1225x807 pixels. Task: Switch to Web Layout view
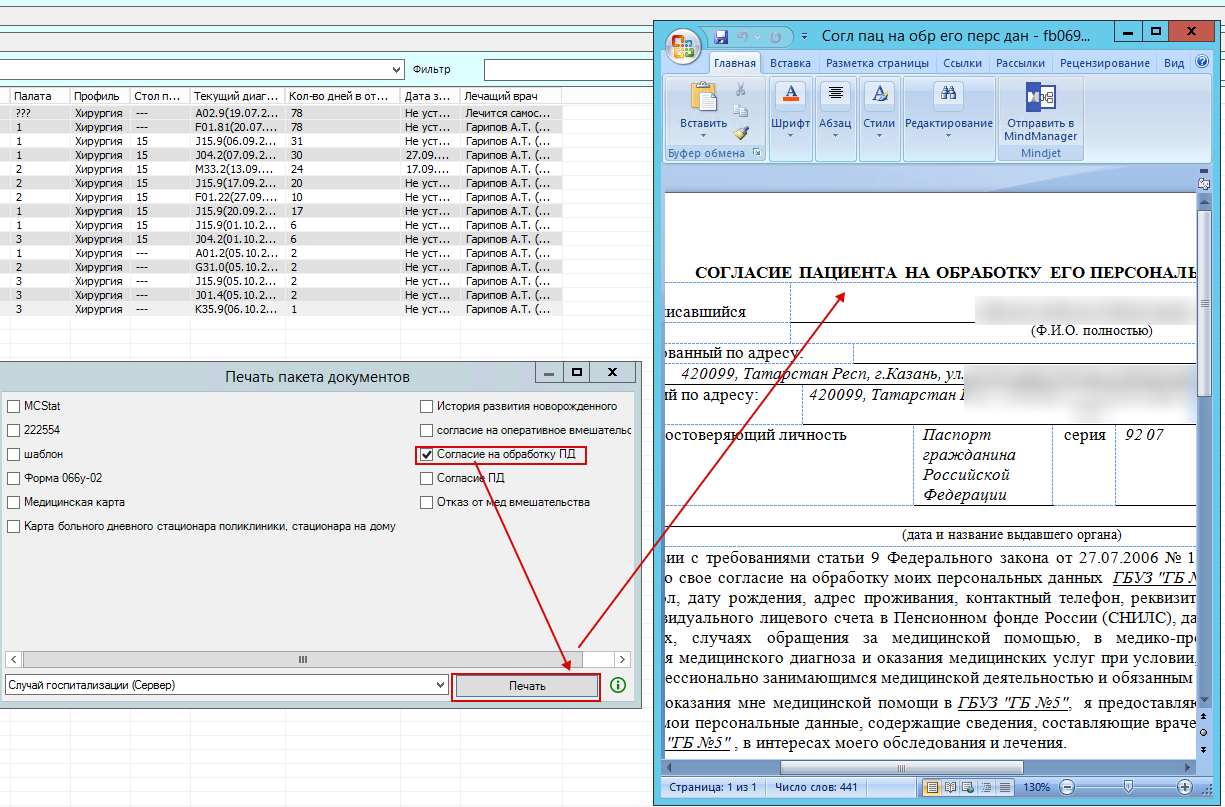coord(968,787)
